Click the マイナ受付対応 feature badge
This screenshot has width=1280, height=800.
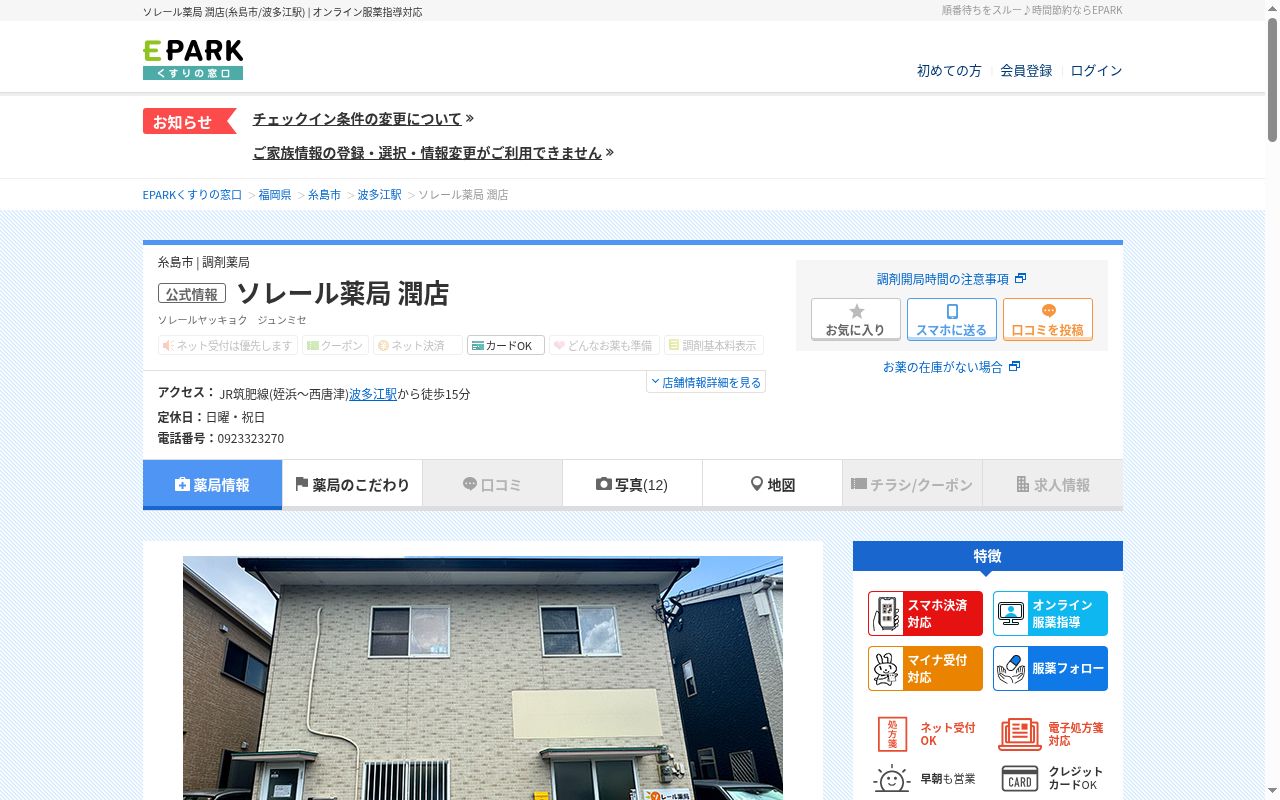[x=925, y=668]
